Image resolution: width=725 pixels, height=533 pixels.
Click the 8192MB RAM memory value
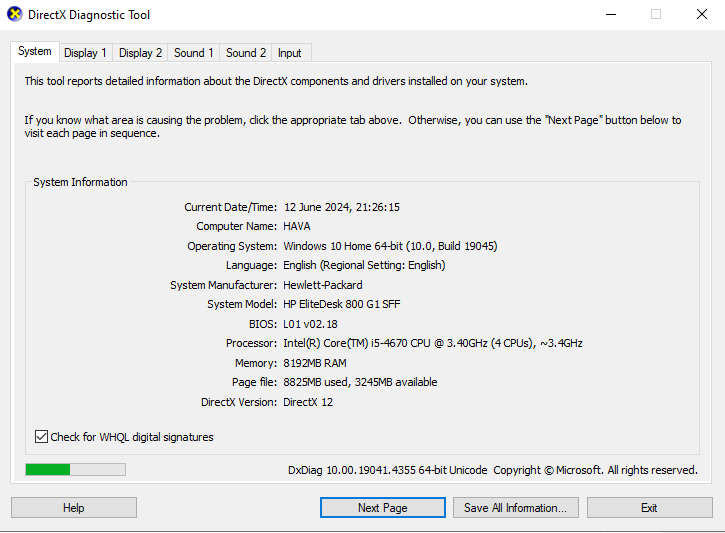[x=315, y=363]
